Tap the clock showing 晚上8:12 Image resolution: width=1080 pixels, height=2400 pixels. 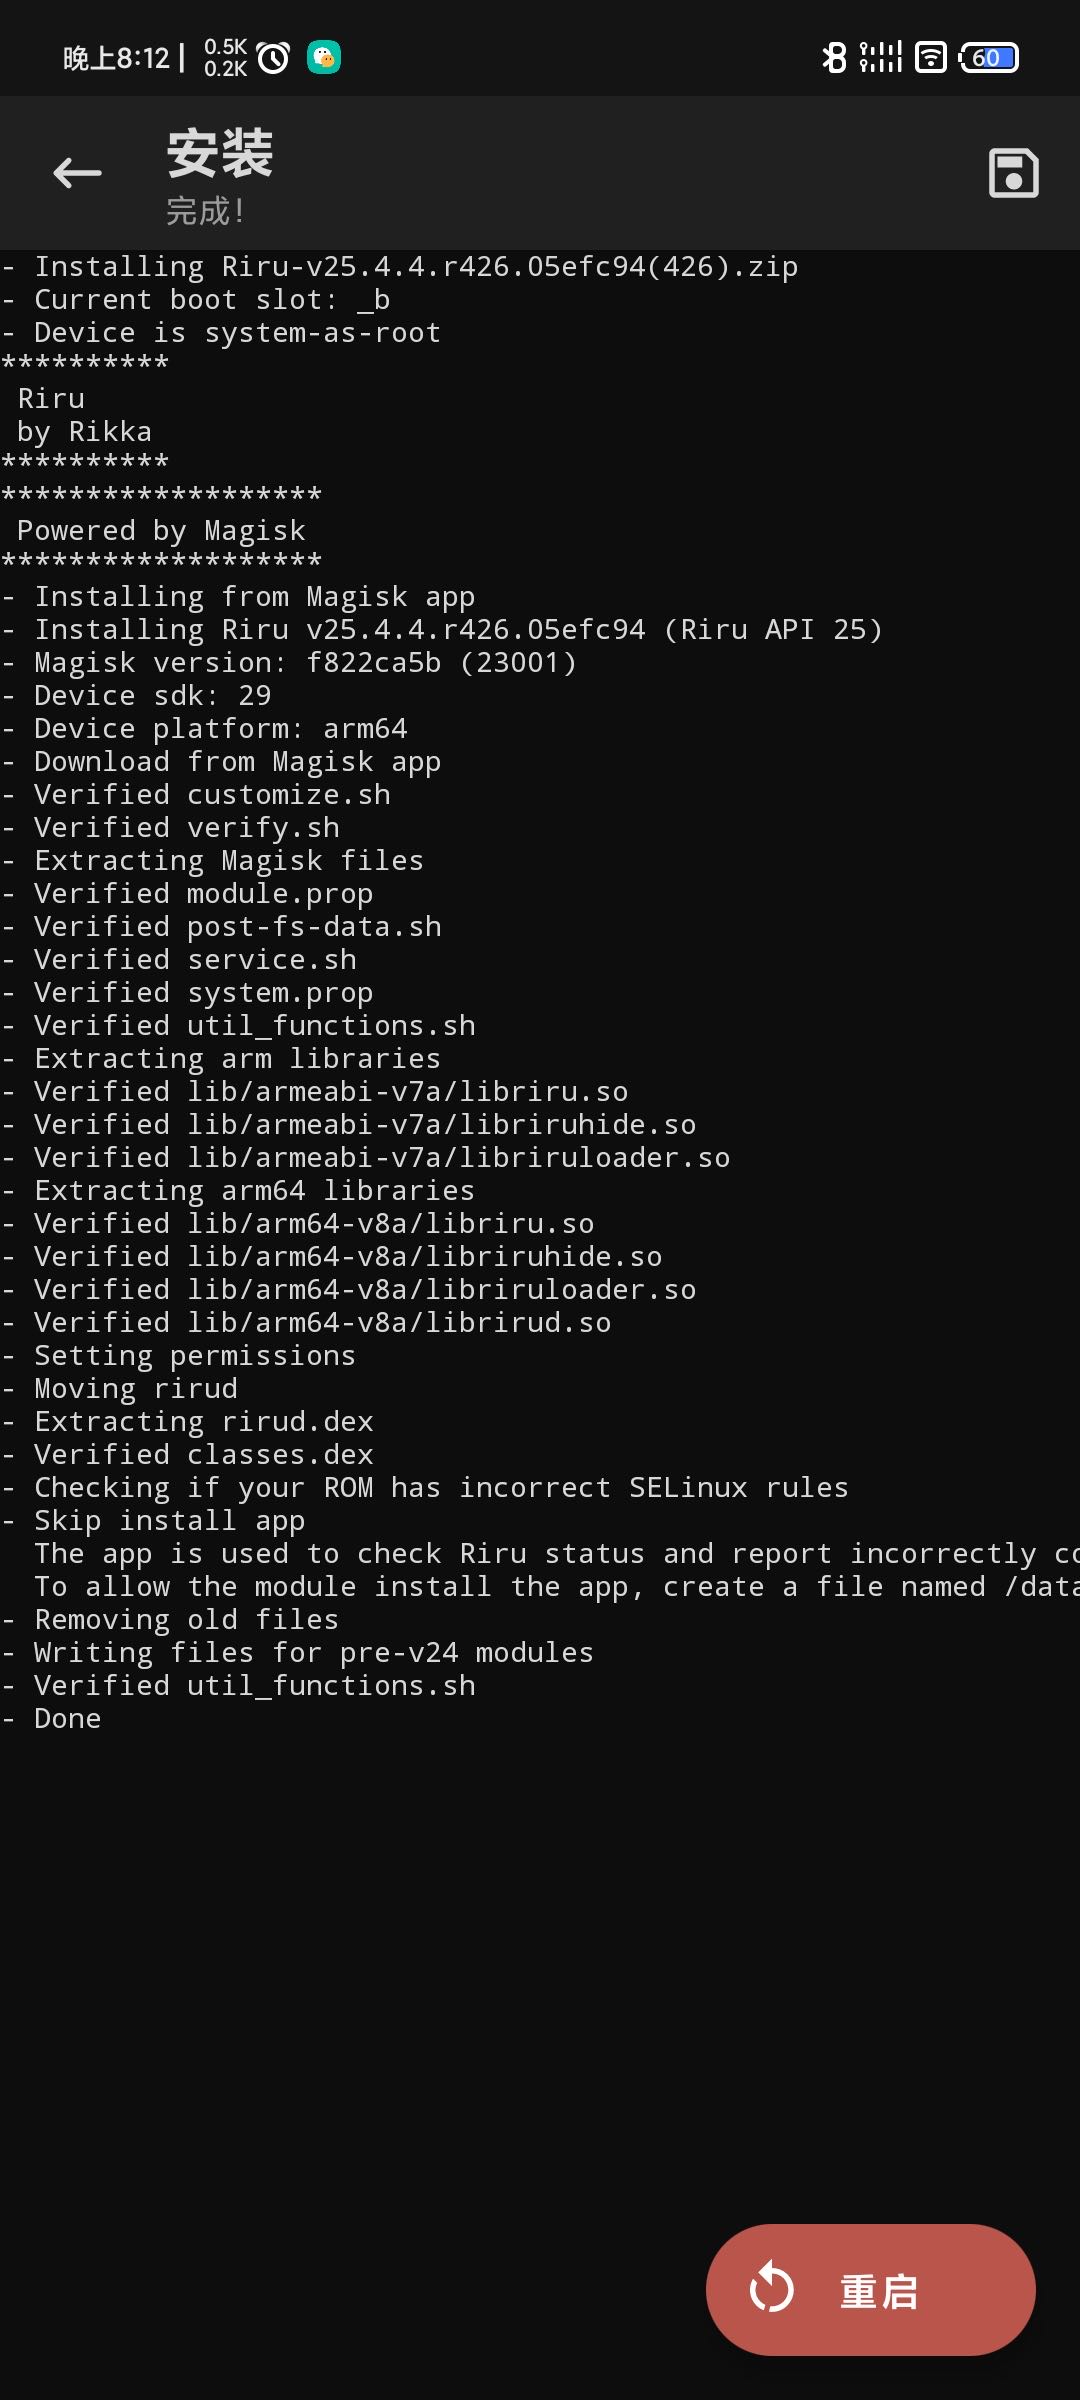click(x=116, y=58)
